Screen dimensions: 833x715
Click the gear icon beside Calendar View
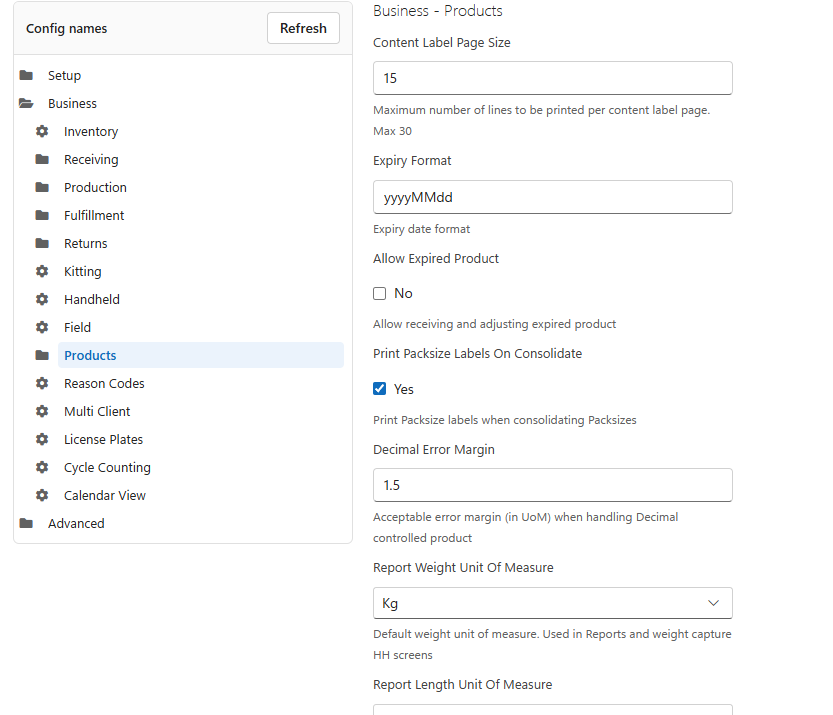(42, 496)
